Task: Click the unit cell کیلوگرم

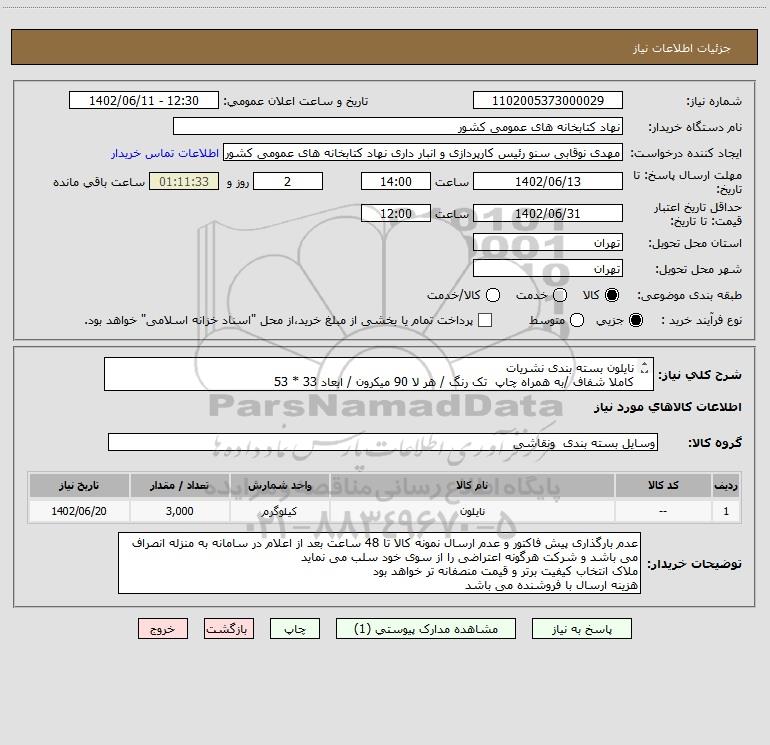Action: click(x=279, y=511)
